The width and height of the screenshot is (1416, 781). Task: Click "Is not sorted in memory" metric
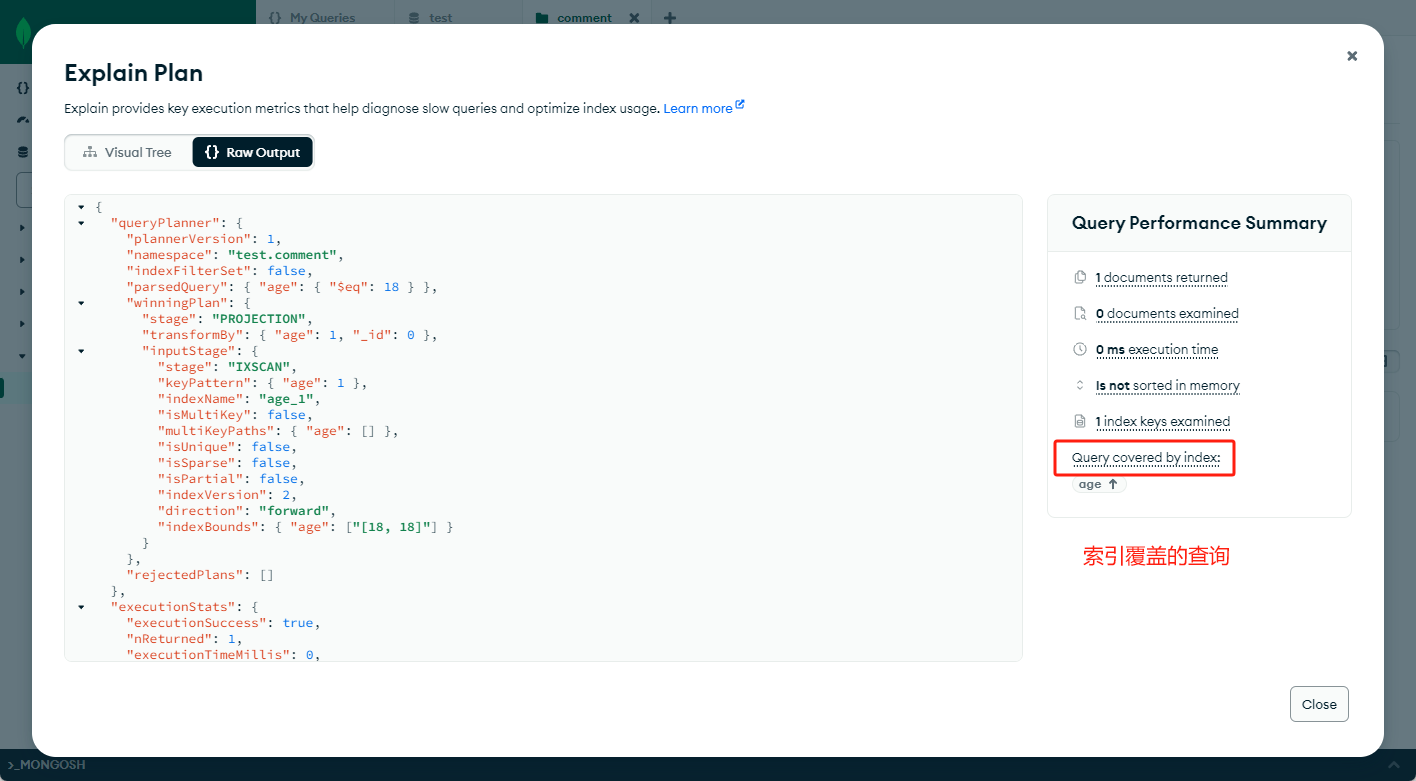click(x=1167, y=386)
